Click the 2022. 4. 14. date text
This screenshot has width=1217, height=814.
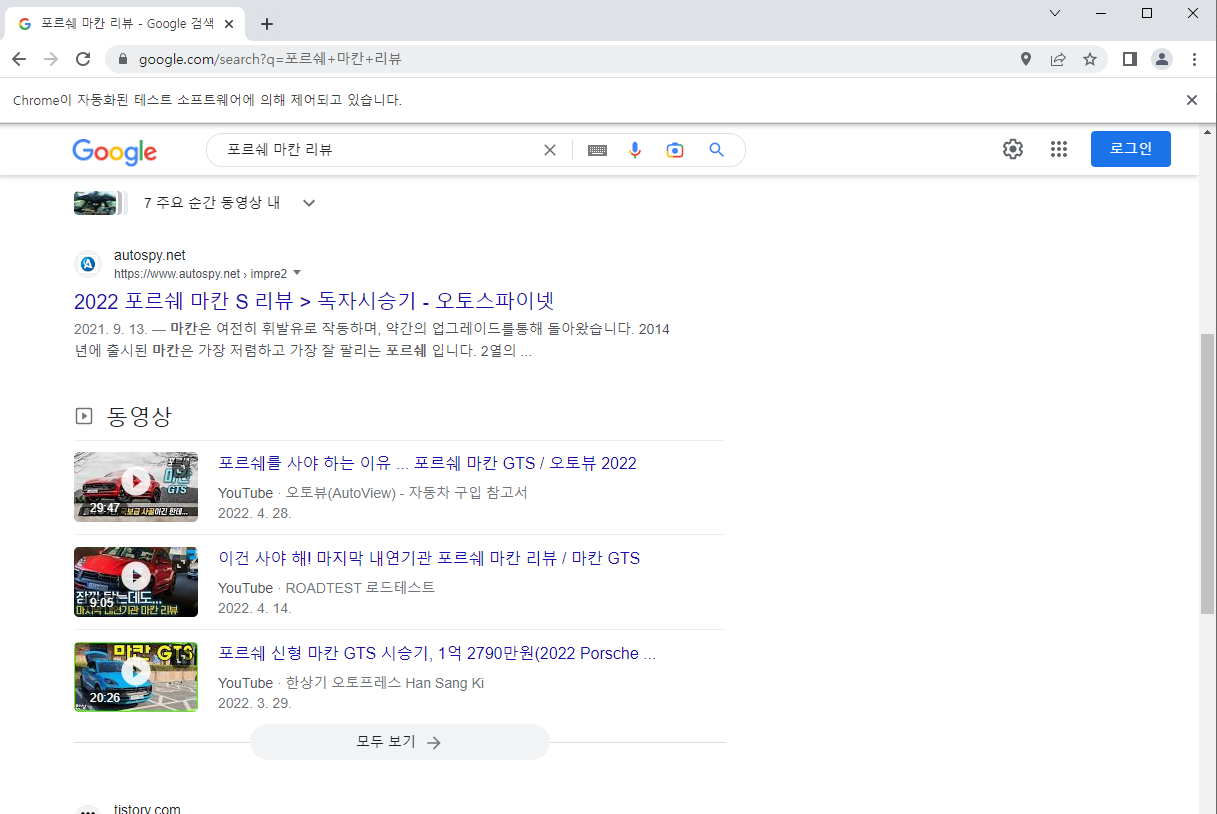coord(255,608)
